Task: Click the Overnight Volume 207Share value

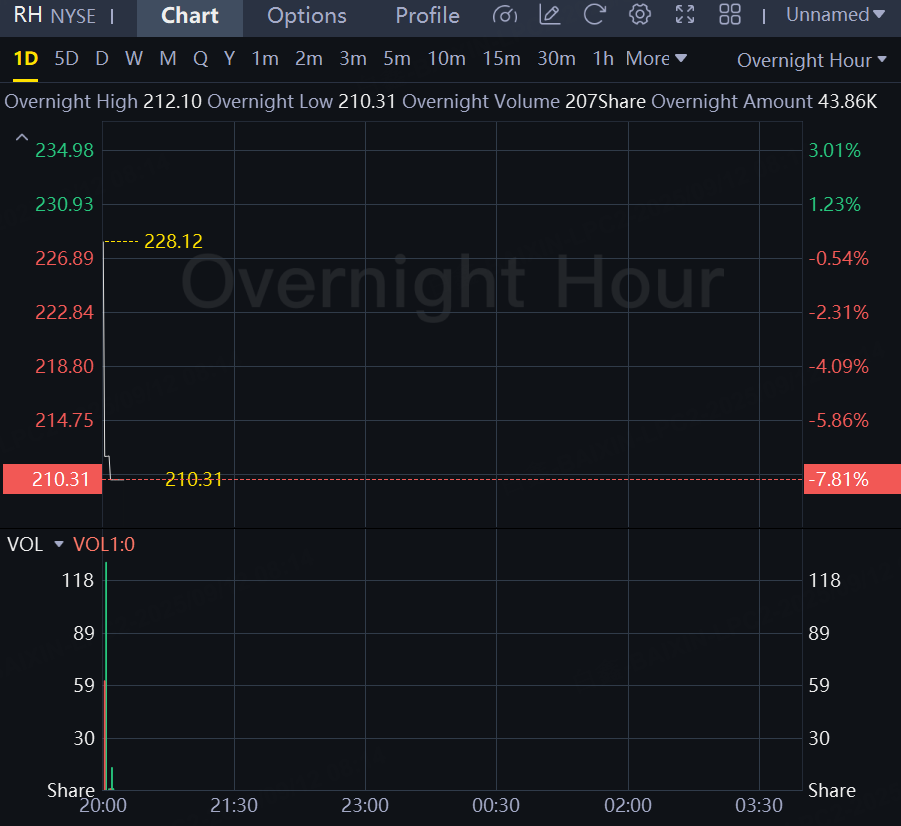Action: click(606, 101)
